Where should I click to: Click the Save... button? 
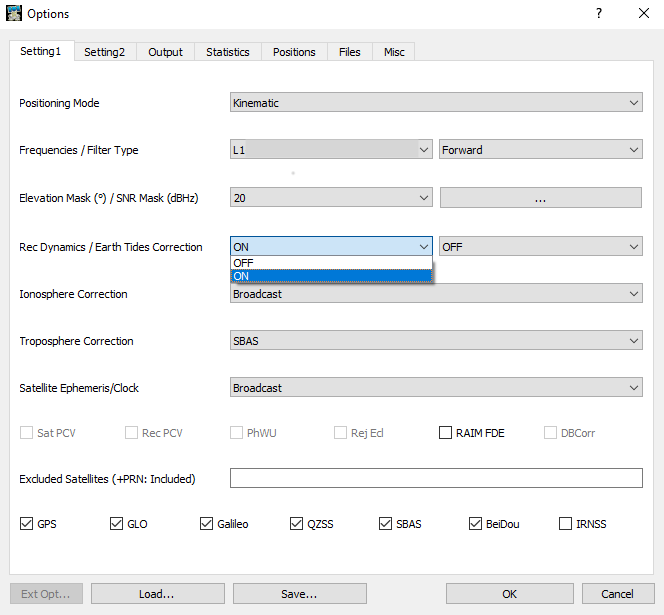[299, 594]
